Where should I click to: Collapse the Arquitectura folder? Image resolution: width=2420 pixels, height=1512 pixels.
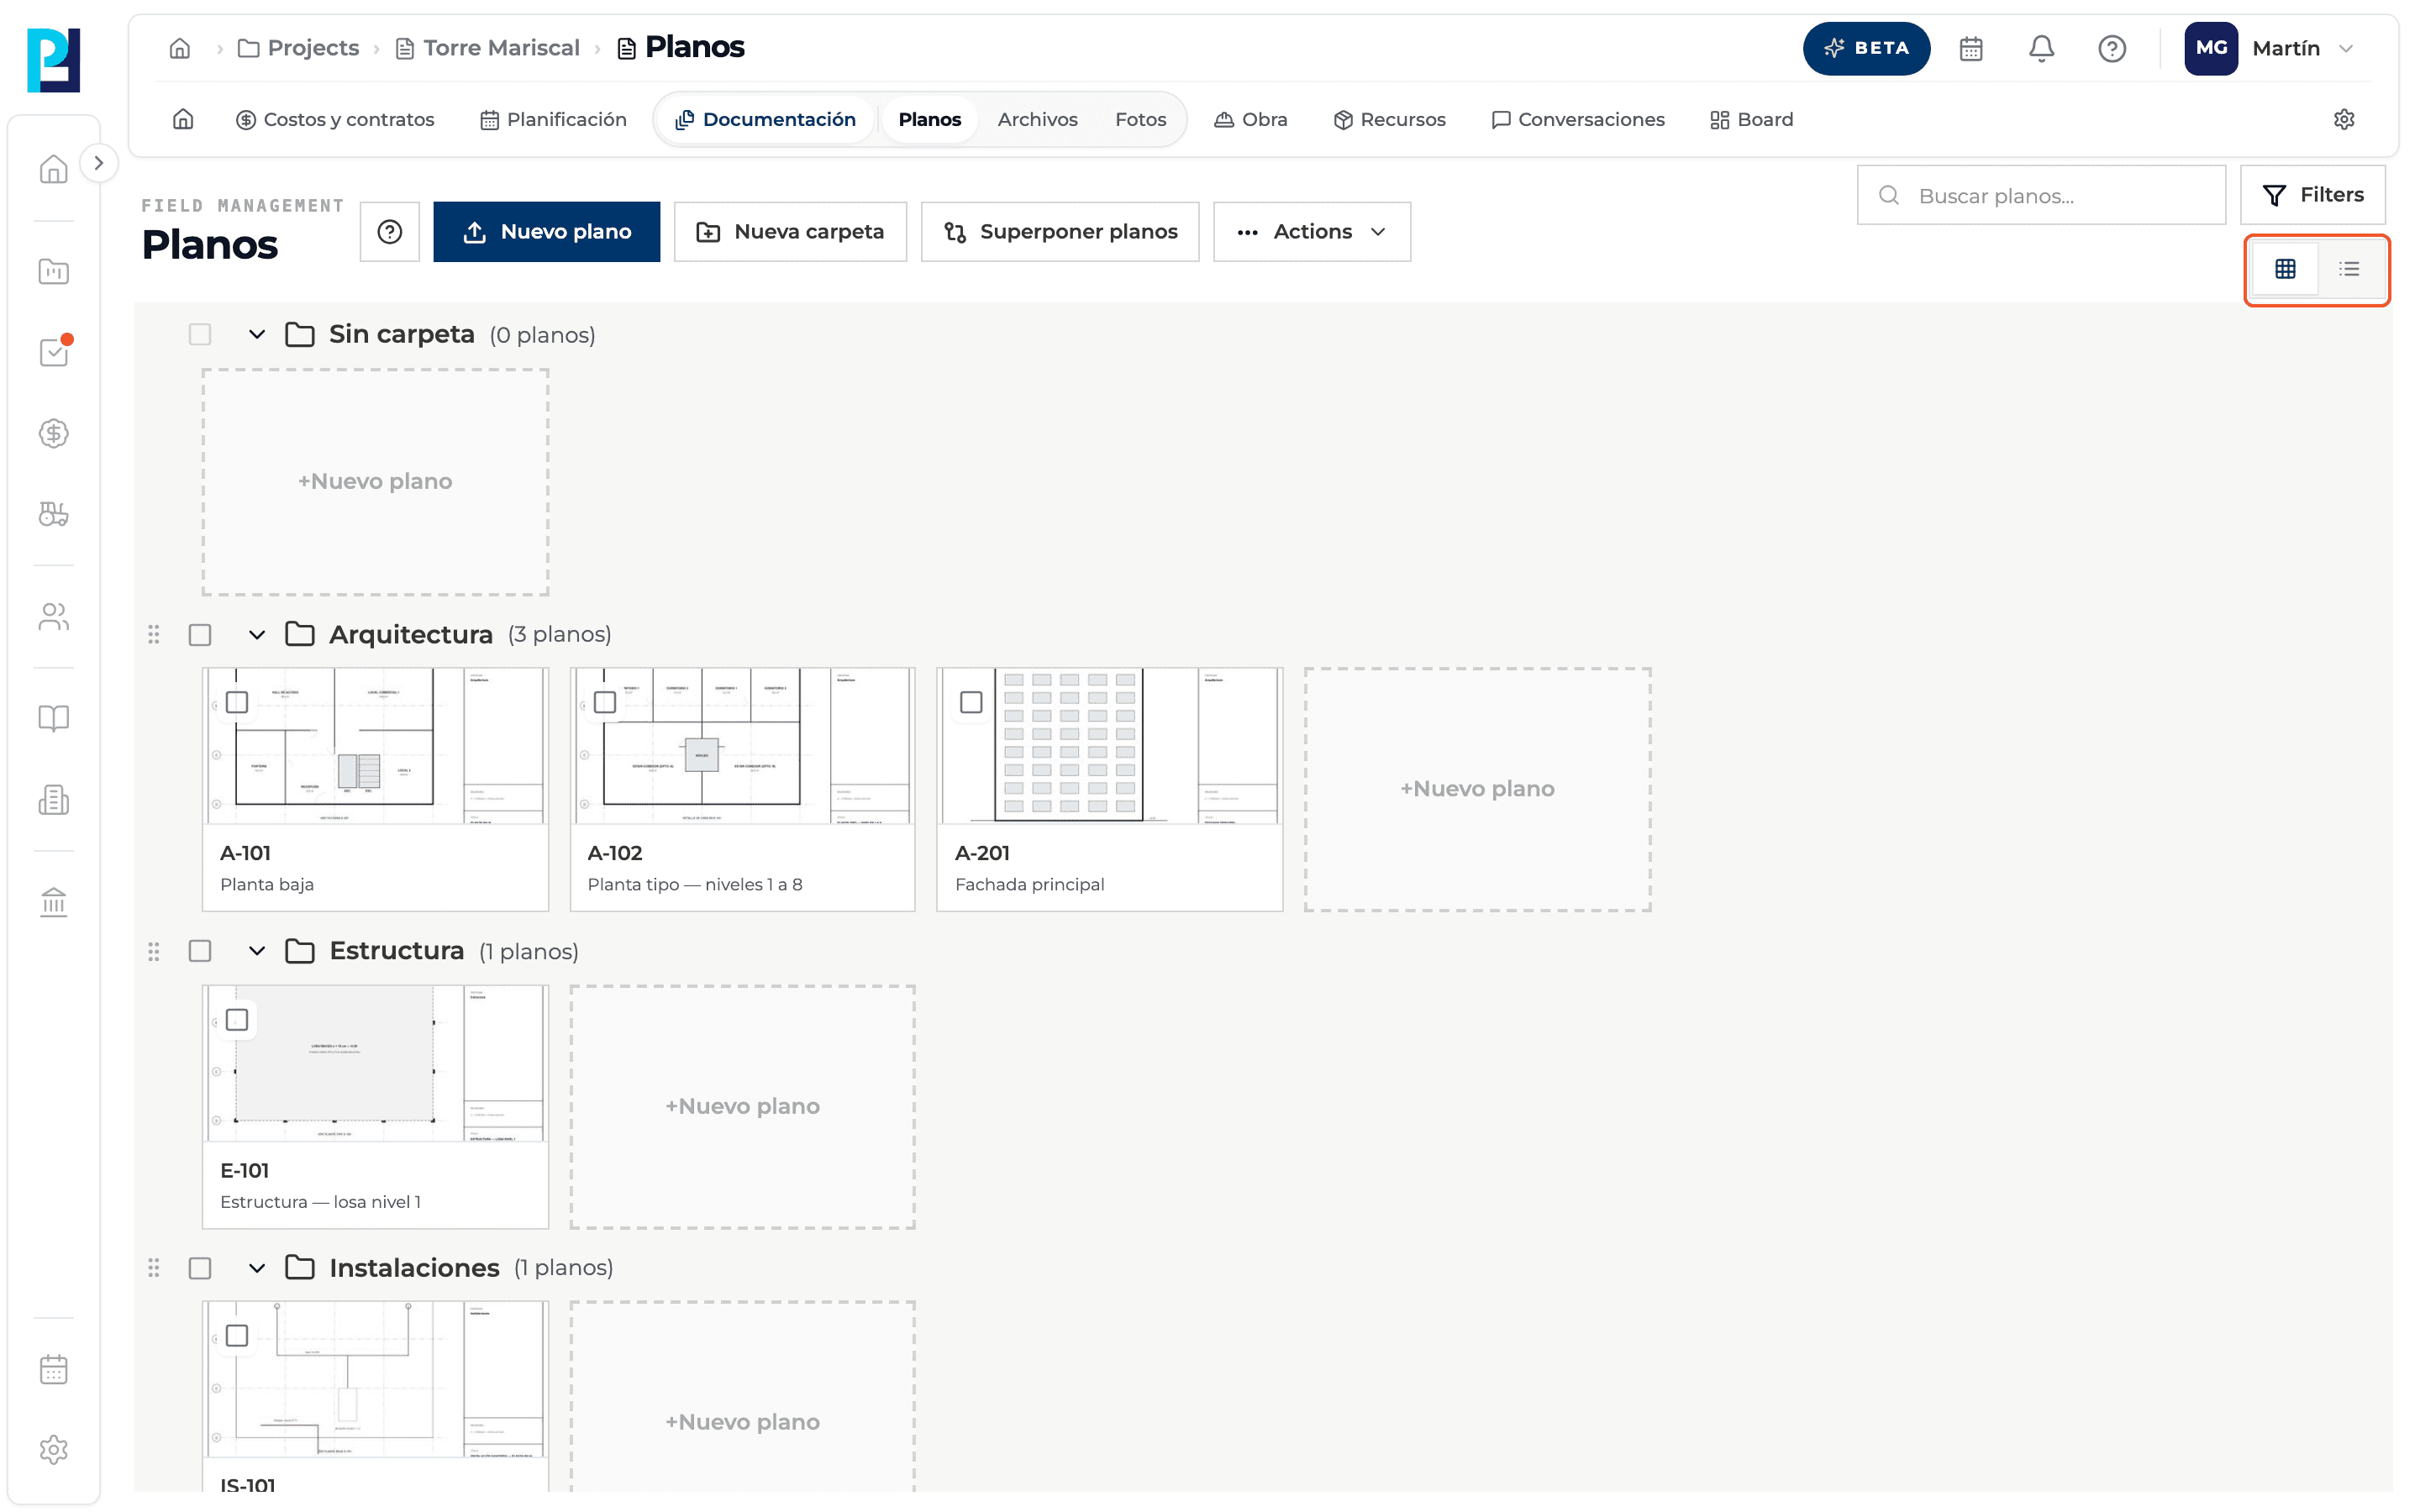coord(257,635)
